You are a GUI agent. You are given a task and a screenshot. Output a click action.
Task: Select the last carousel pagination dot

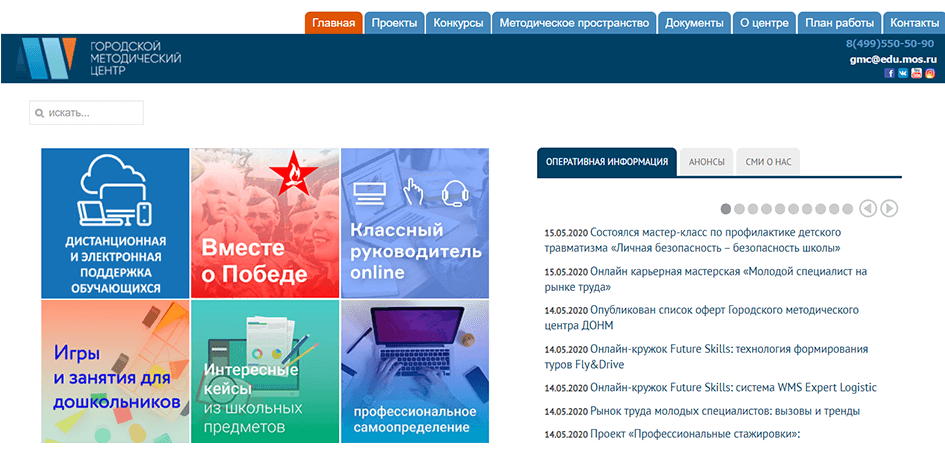click(x=847, y=209)
